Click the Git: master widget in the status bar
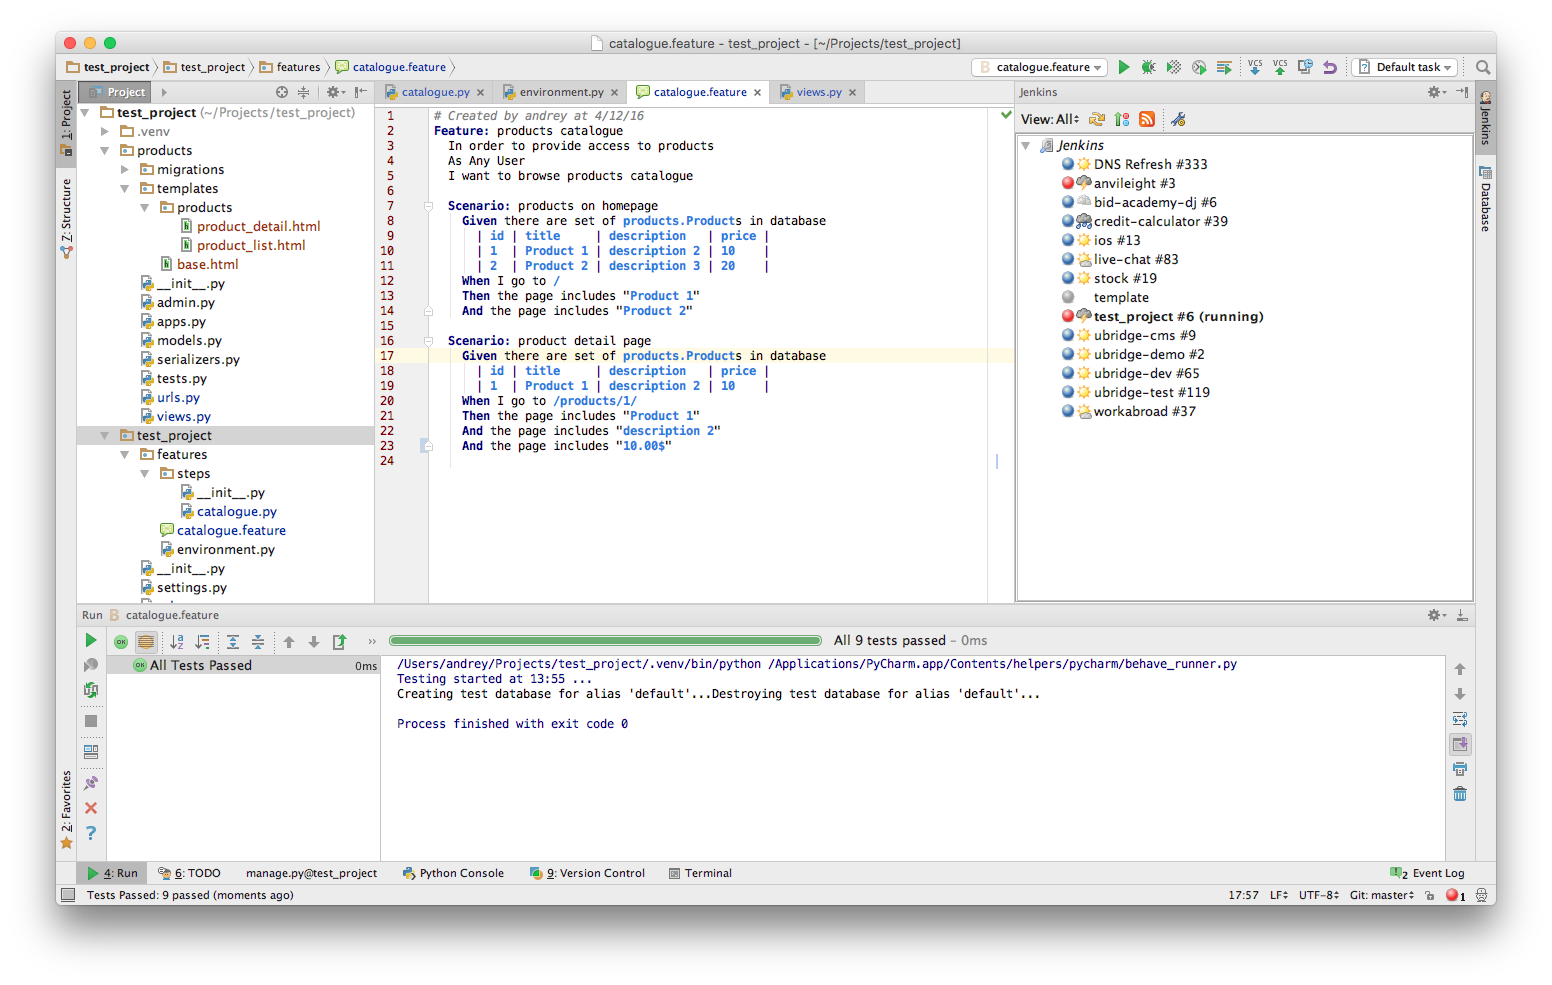 [x=1381, y=895]
